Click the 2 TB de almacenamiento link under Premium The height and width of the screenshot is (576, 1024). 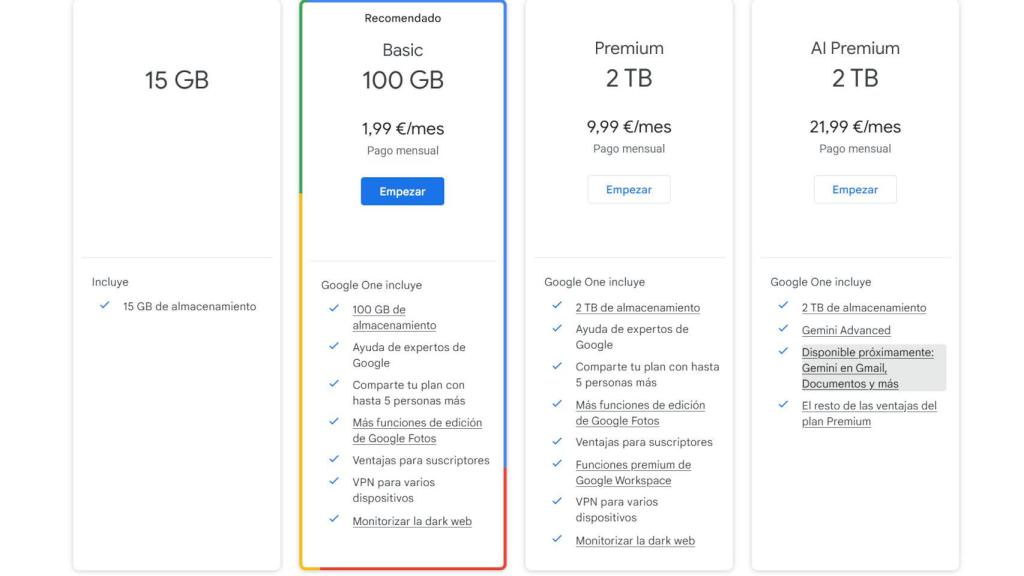tap(640, 307)
